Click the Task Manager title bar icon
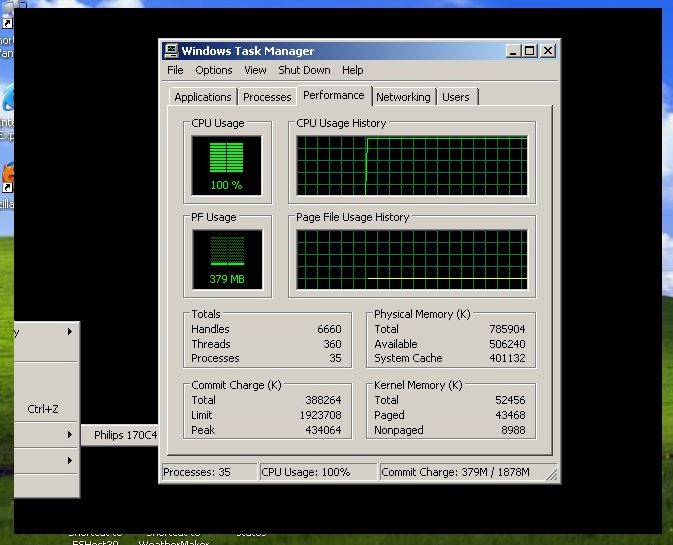The image size is (673, 545). click(x=172, y=51)
